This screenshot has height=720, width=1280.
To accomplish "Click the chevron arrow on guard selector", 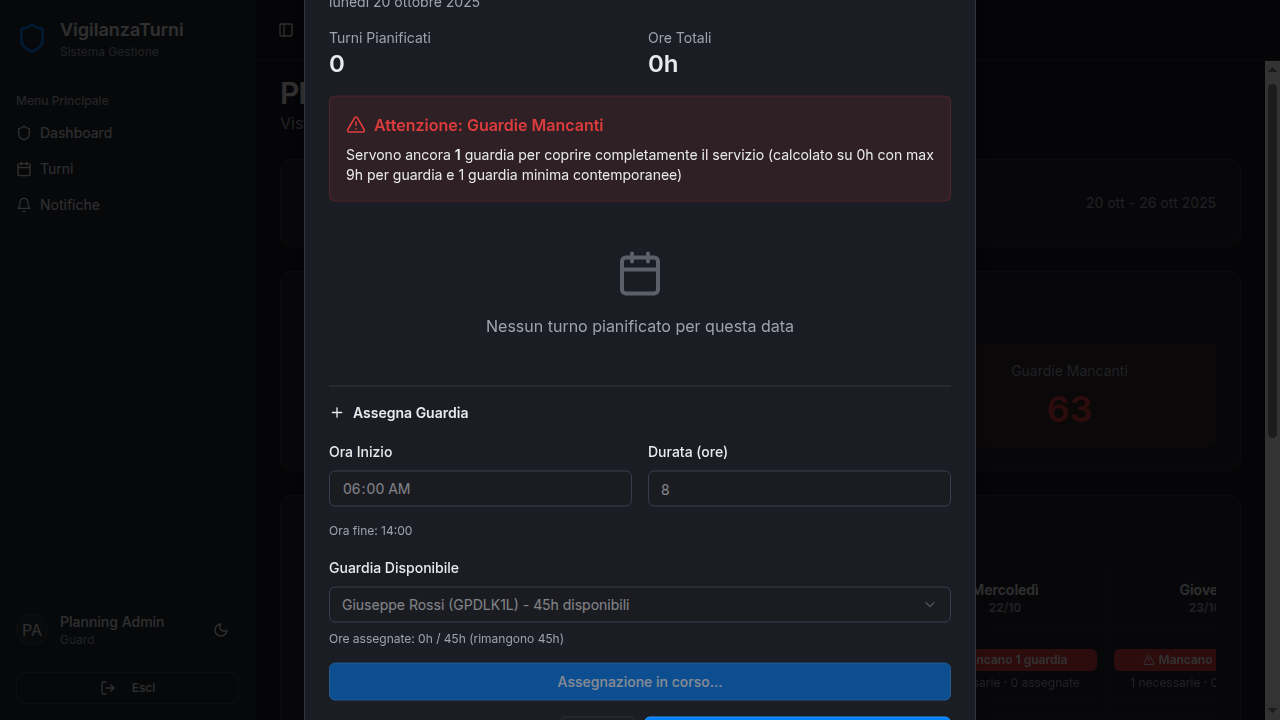I will [930, 605].
